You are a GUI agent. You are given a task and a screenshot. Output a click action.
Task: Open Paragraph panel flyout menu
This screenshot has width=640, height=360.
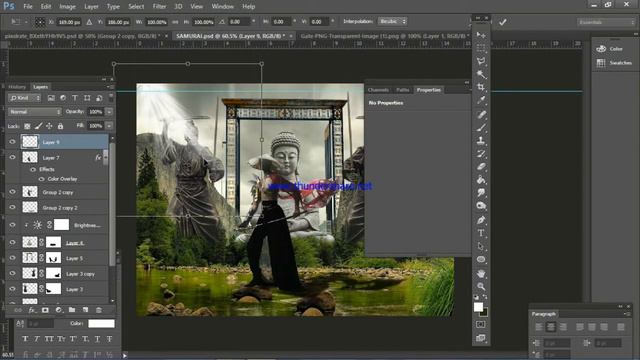[626, 314]
